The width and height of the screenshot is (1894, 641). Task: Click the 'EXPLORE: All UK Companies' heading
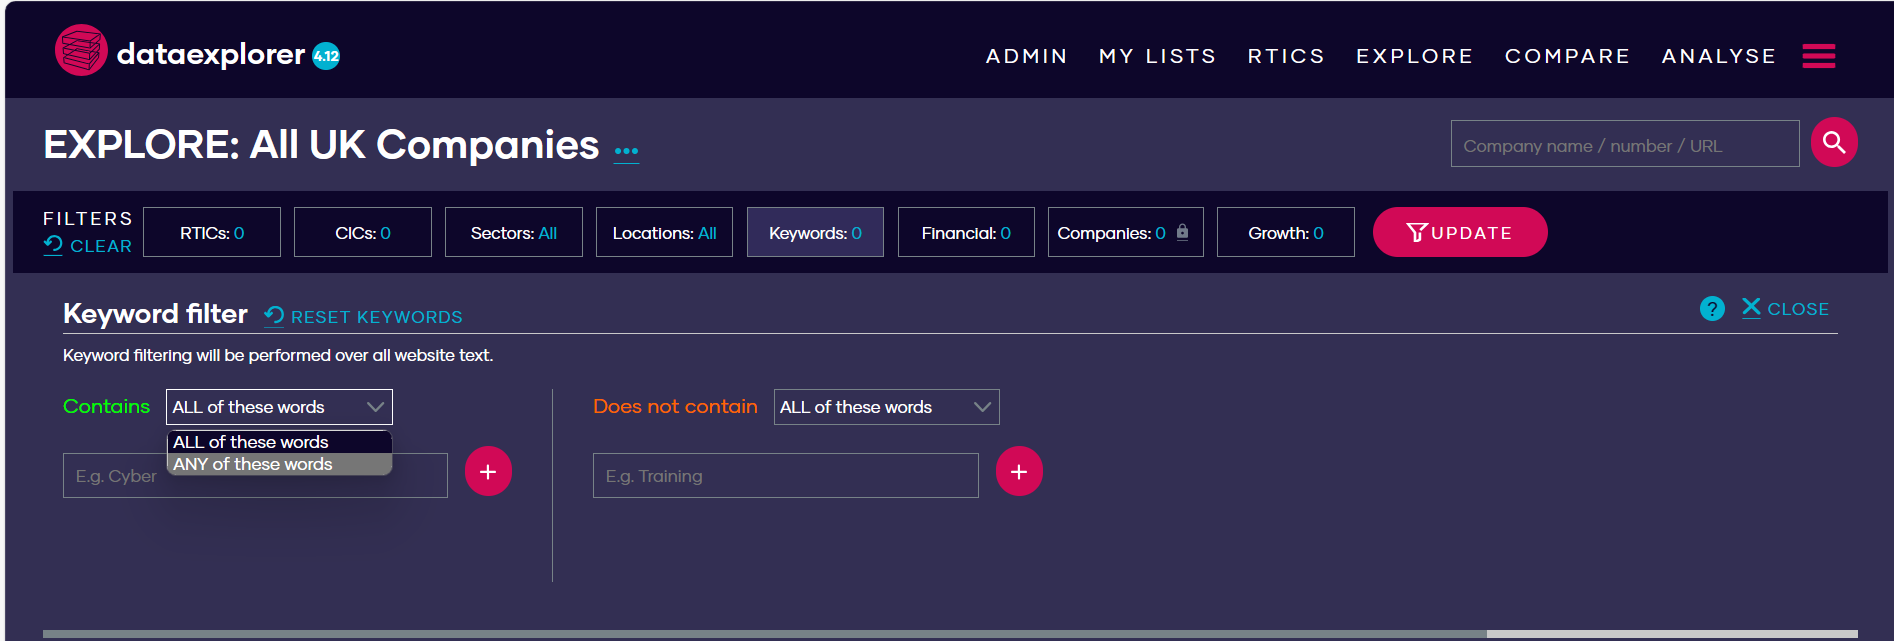(x=321, y=145)
